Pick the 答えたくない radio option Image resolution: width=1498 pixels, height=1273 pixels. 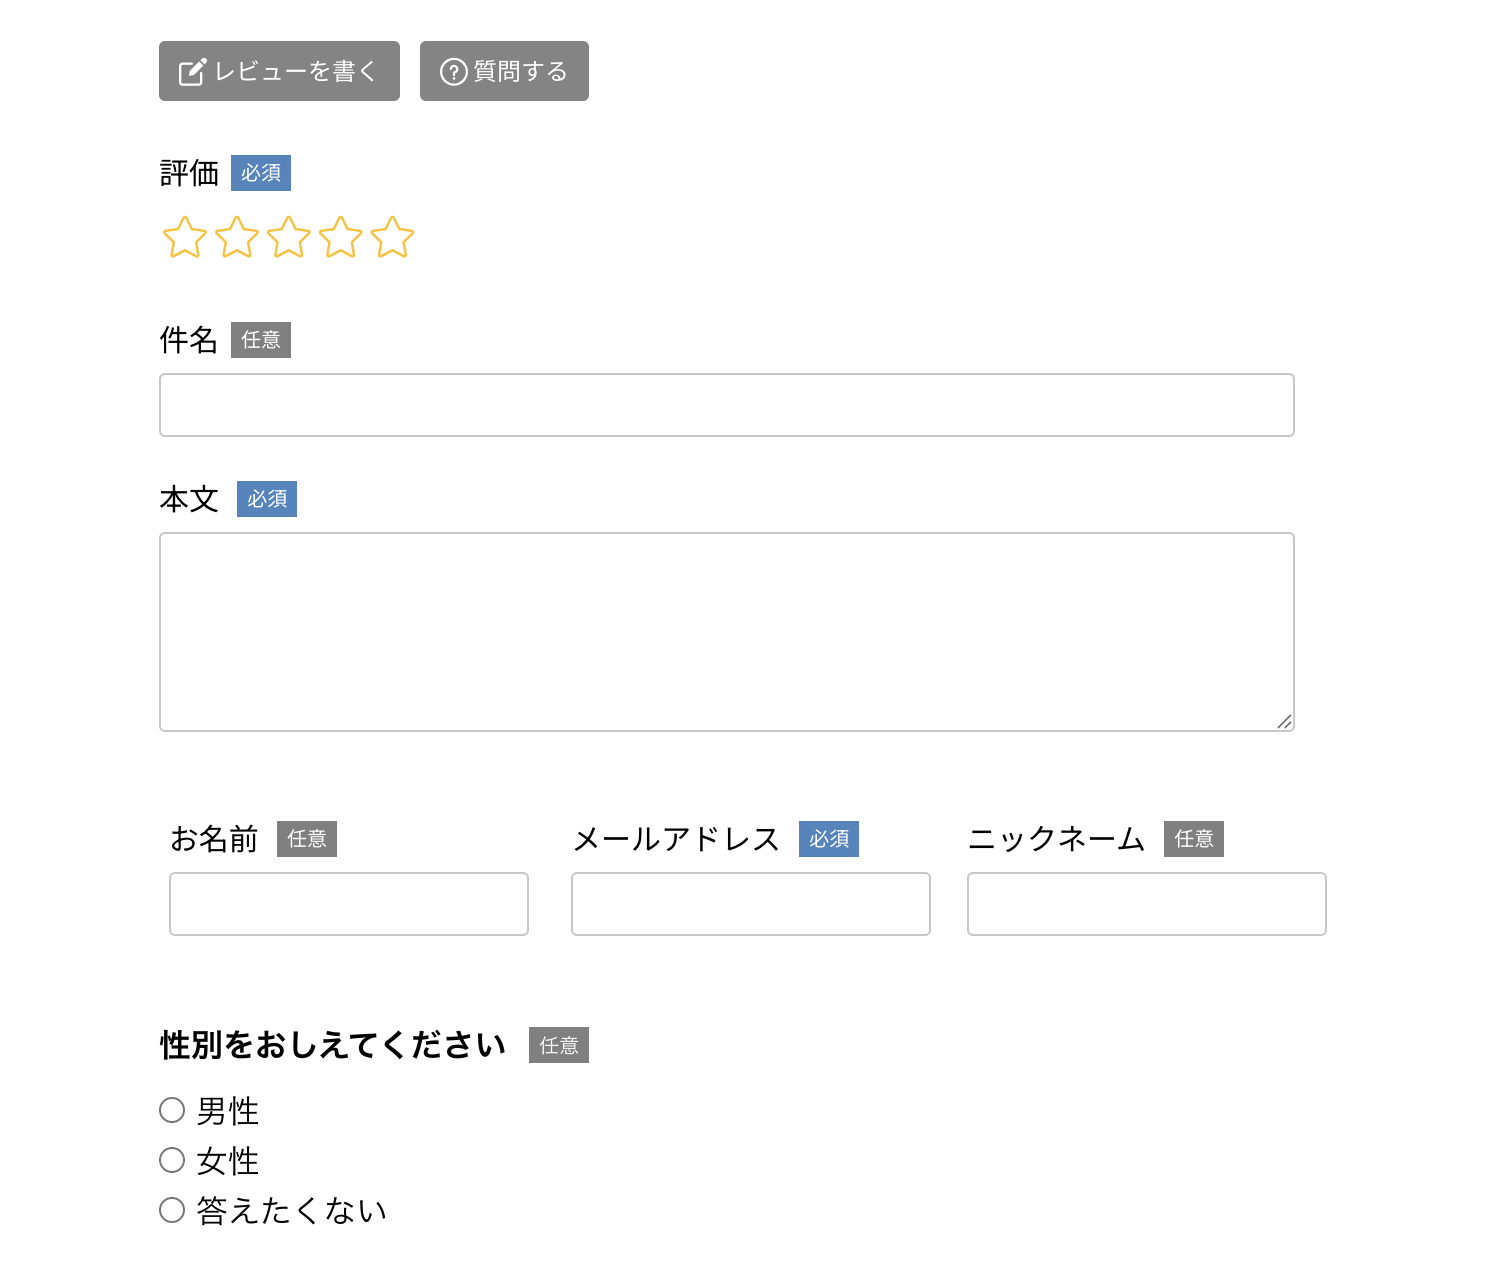[173, 1210]
